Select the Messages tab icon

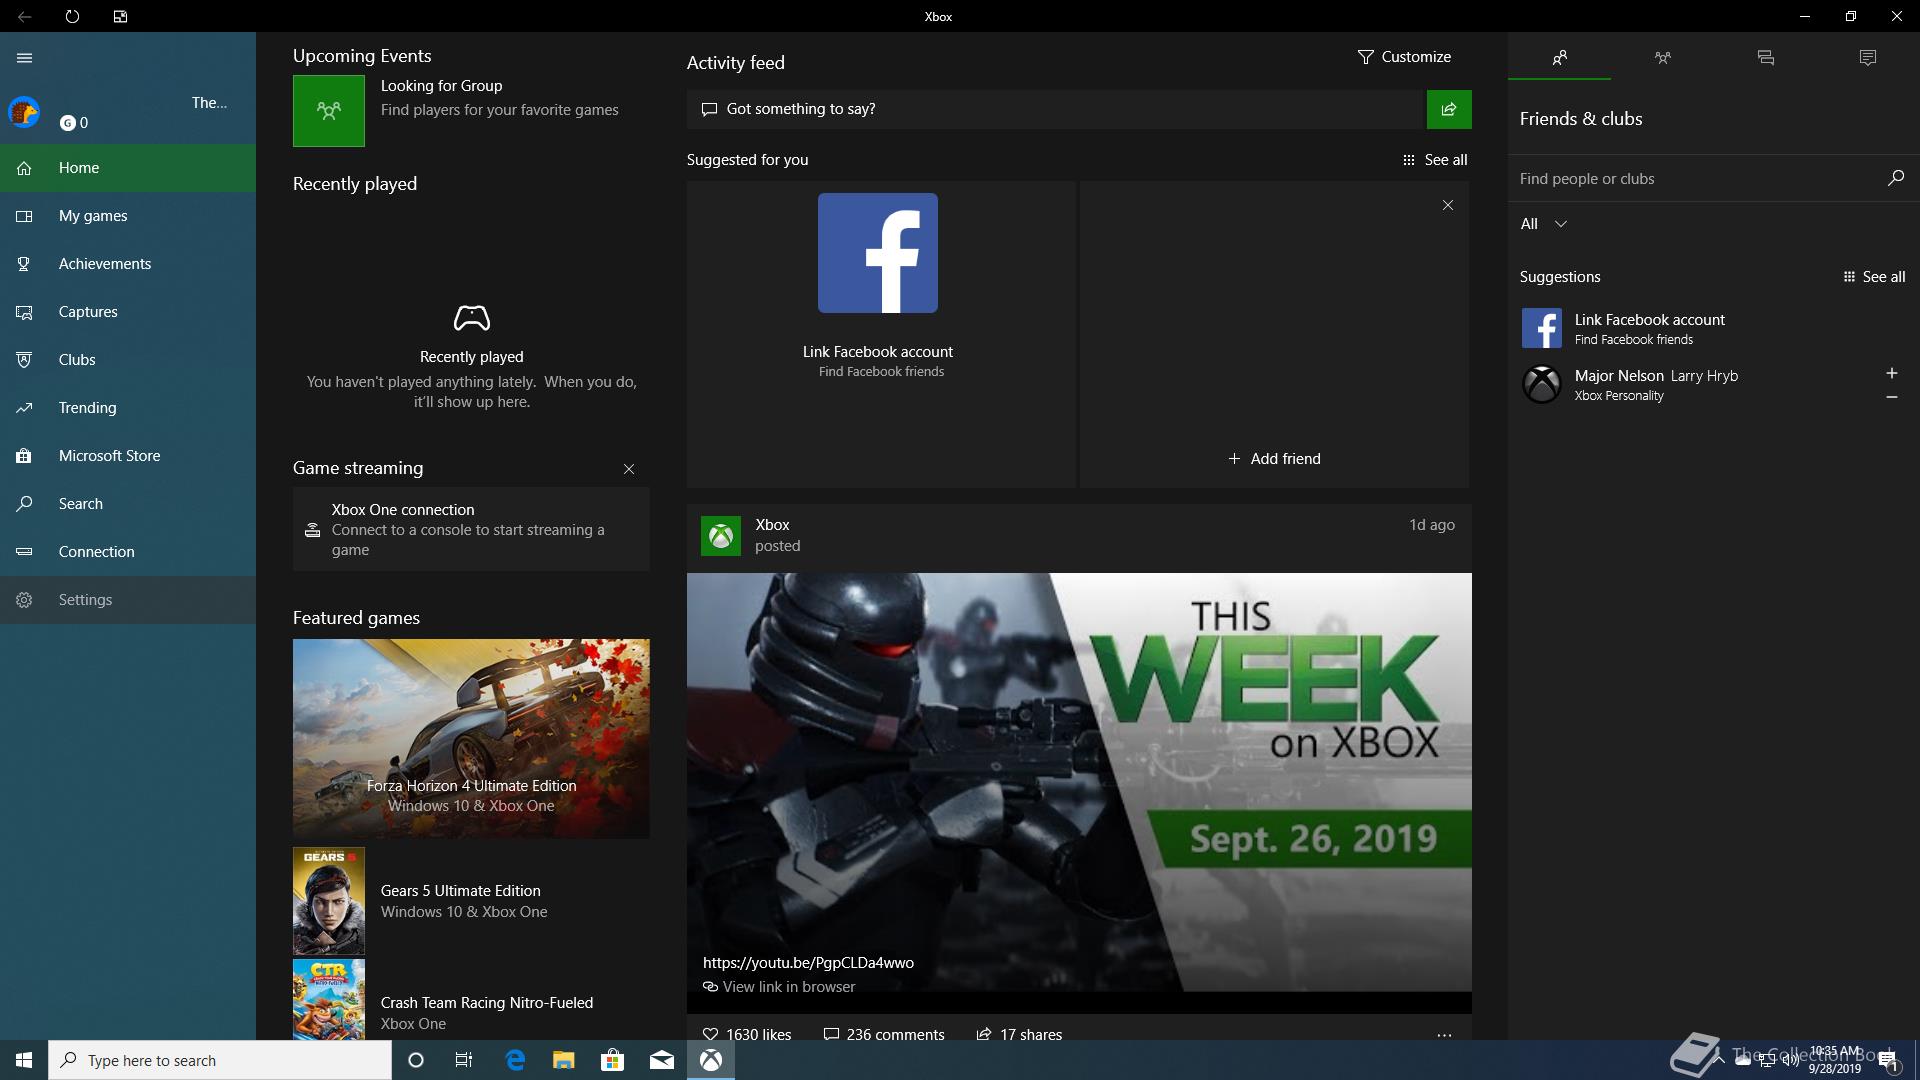[1766, 57]
